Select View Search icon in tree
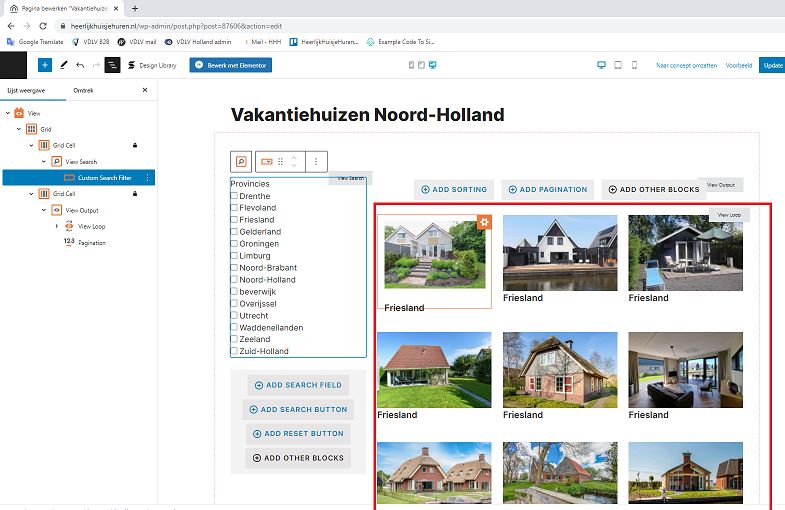785x510 pixels. pyautogui.click(x=57, y=162)
